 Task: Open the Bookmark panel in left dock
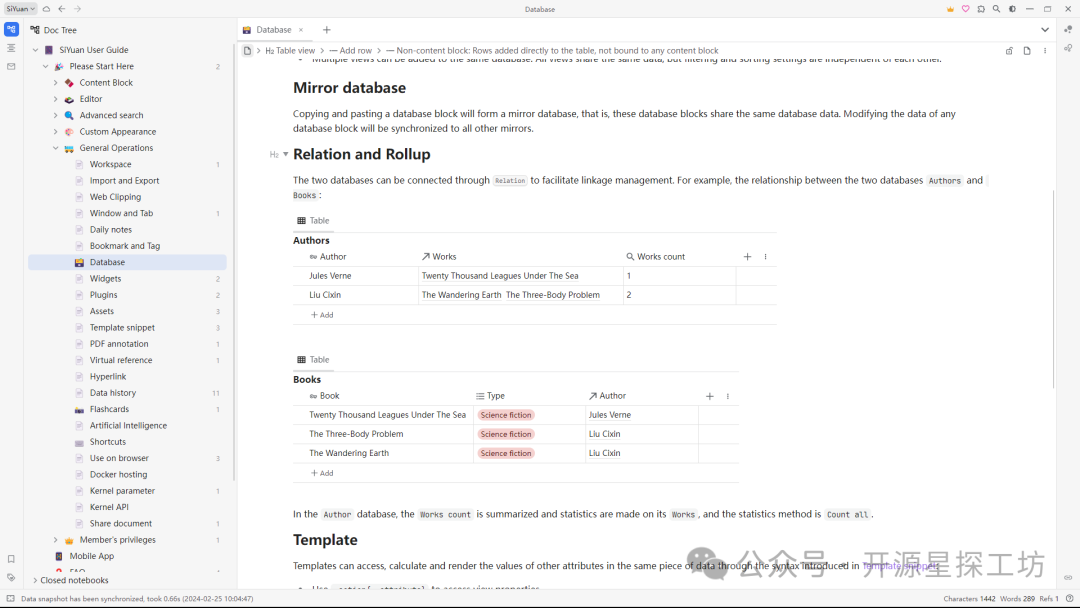click(x=11, y=559)
